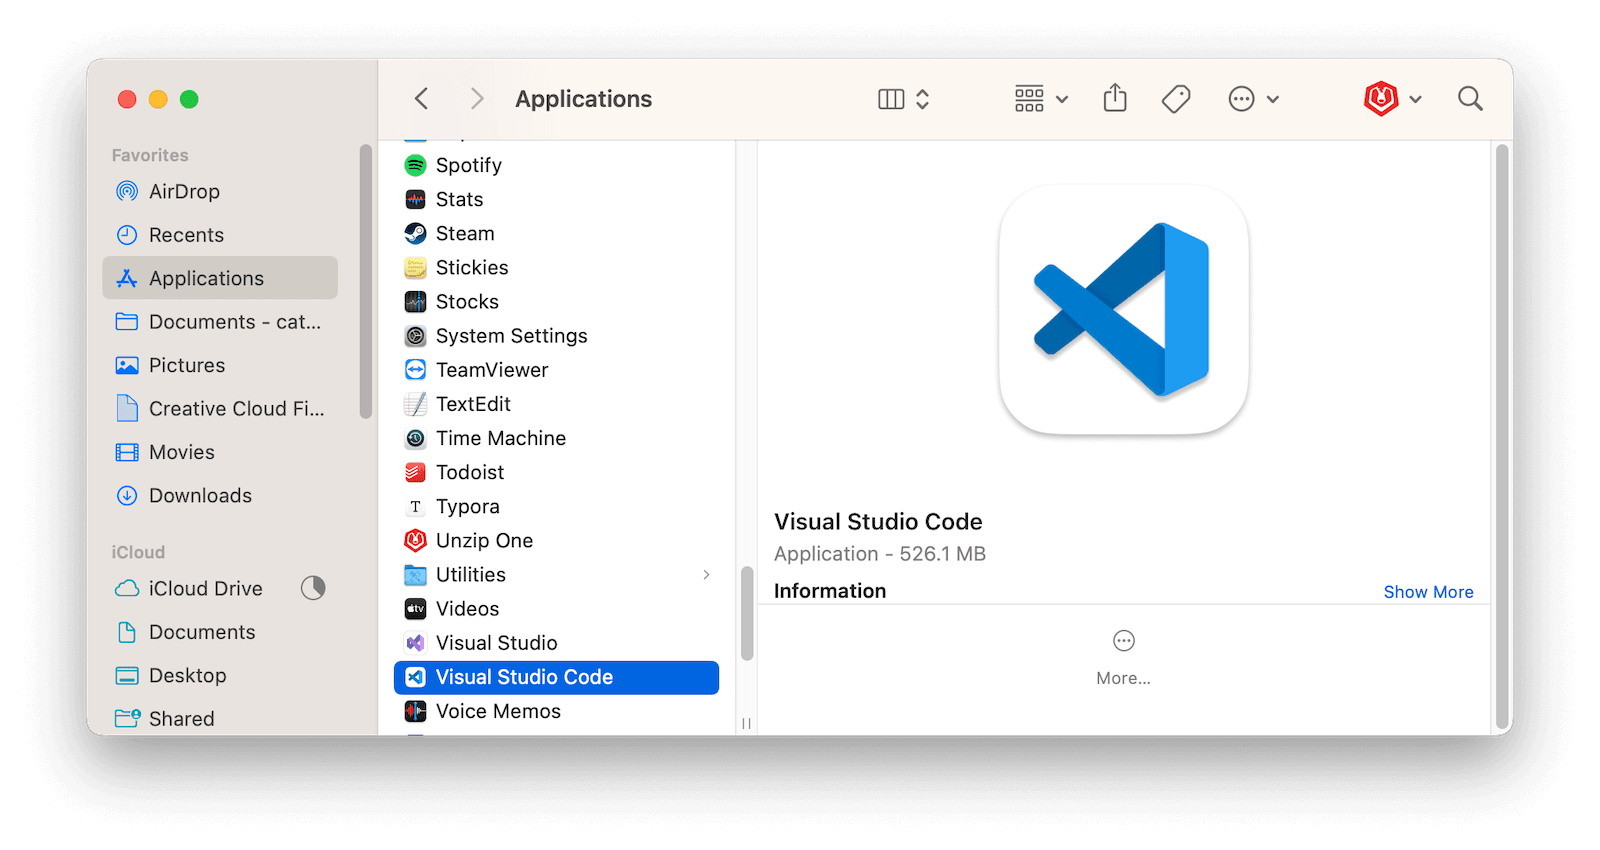The image size is (1600, 850).
Task: Go to Downloads in the sidebar
Action: [x=200, y=496]
